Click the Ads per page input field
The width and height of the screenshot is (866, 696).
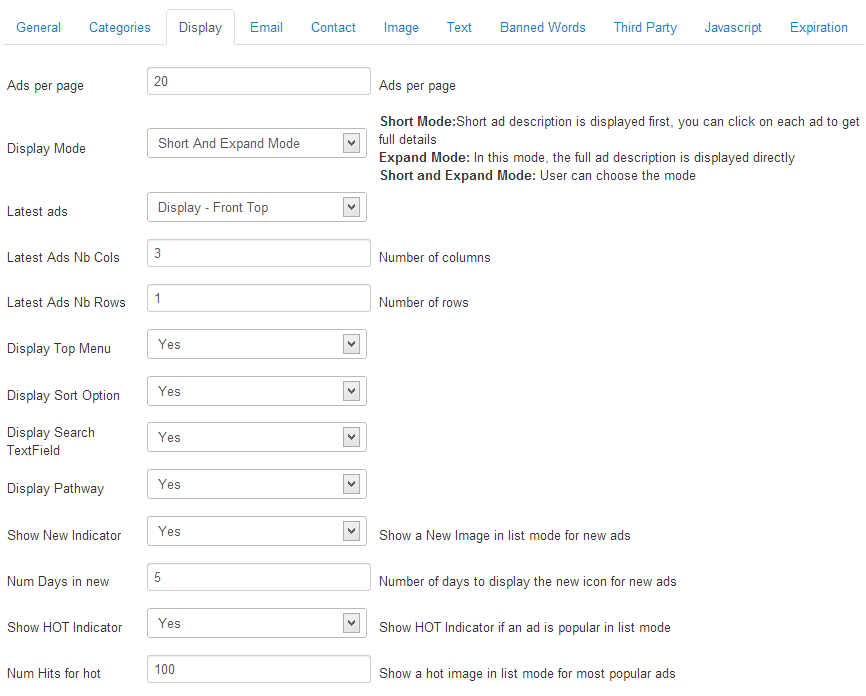click(258, 81)
